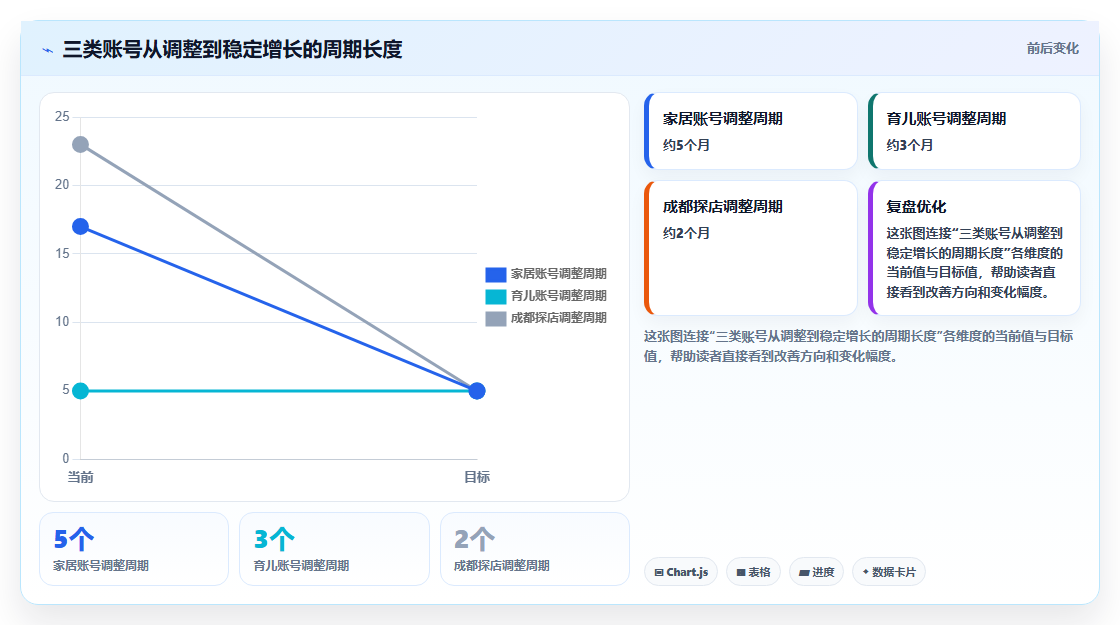Click the 数据卡片 tag

coord(889,572)
